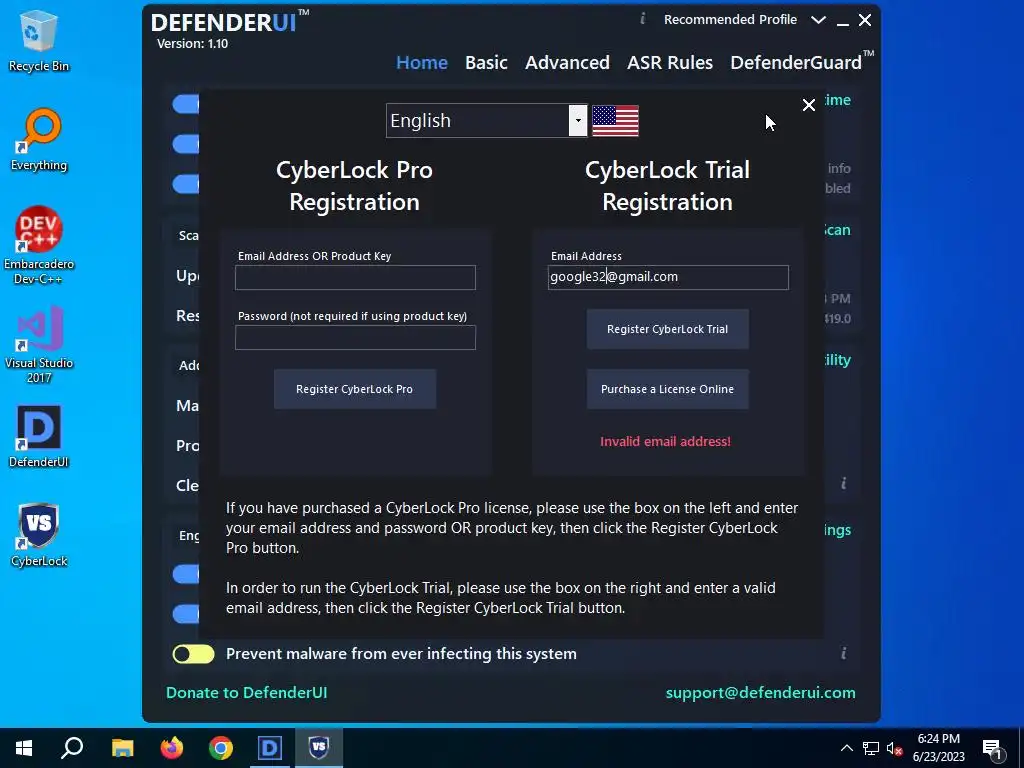This screenshot has width=1024, height=768.
Task: Click the US flag language icon
Action: click(x=615, y=121)
